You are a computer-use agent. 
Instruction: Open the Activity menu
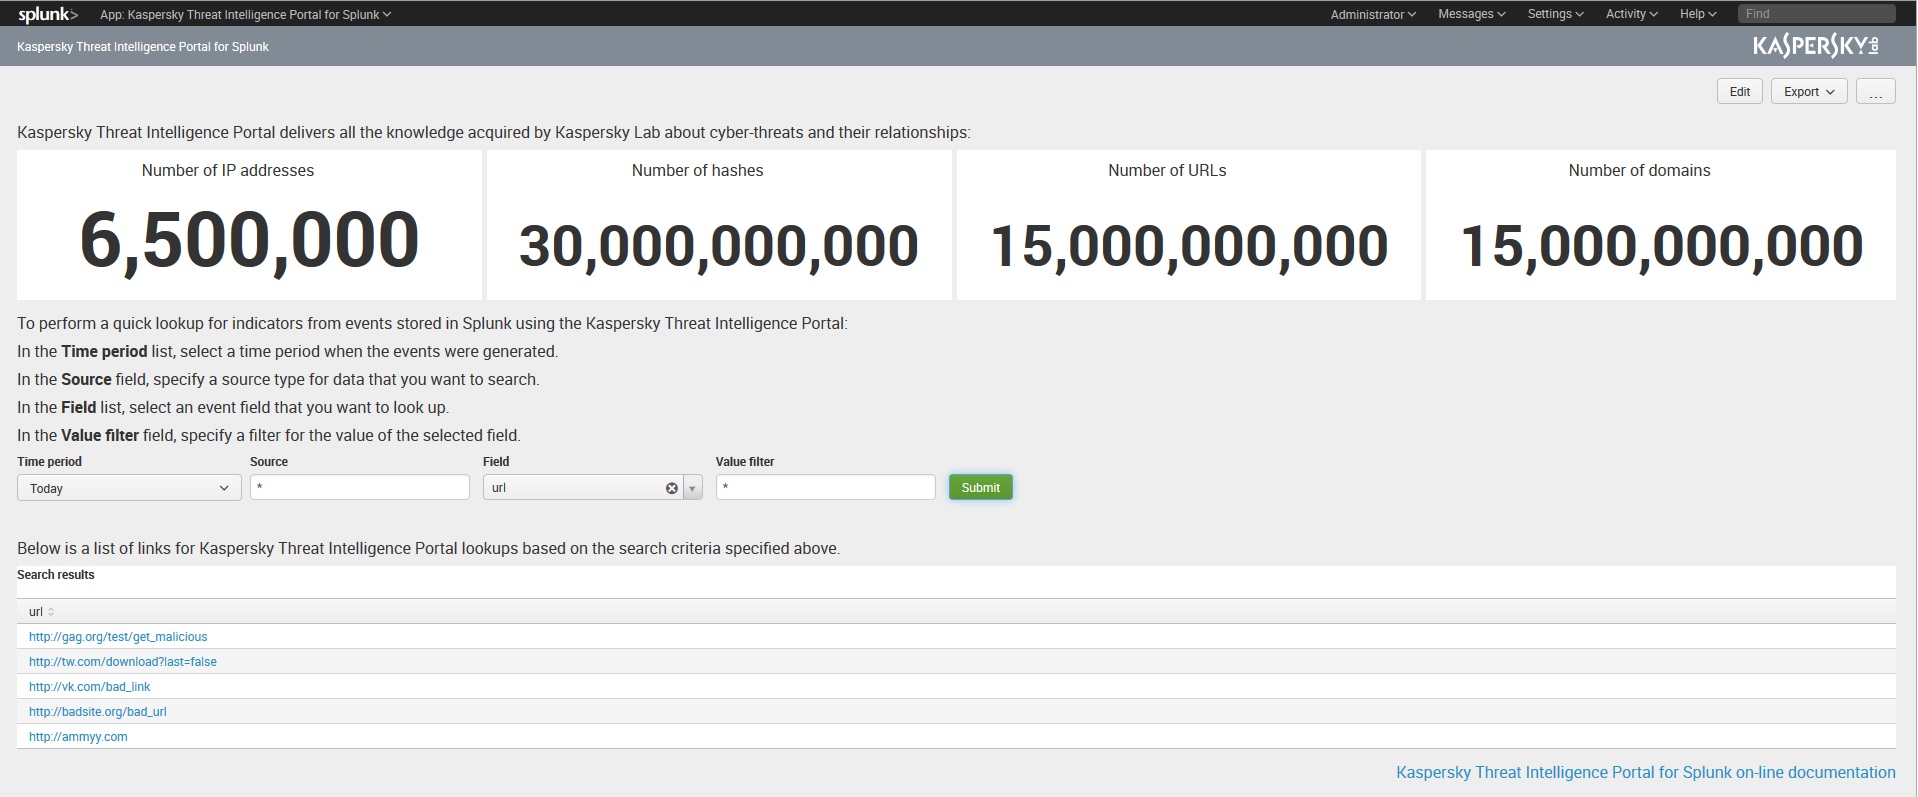tap(1631, 14)
